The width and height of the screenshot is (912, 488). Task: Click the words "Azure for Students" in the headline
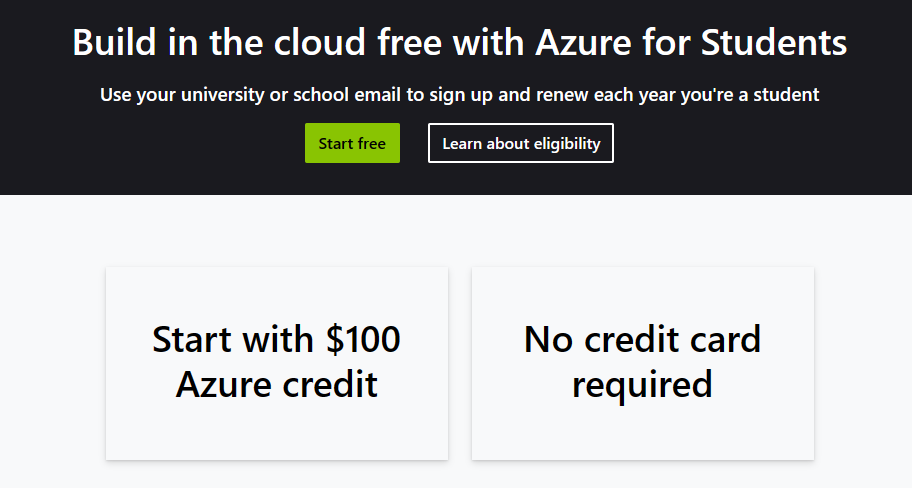tap(691, 42)
